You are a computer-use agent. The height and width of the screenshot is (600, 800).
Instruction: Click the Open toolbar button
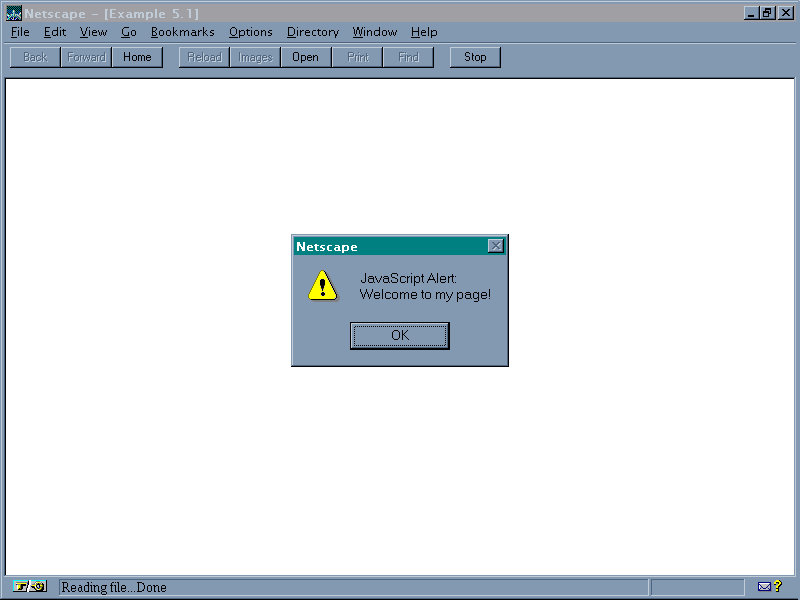(305, 57)
